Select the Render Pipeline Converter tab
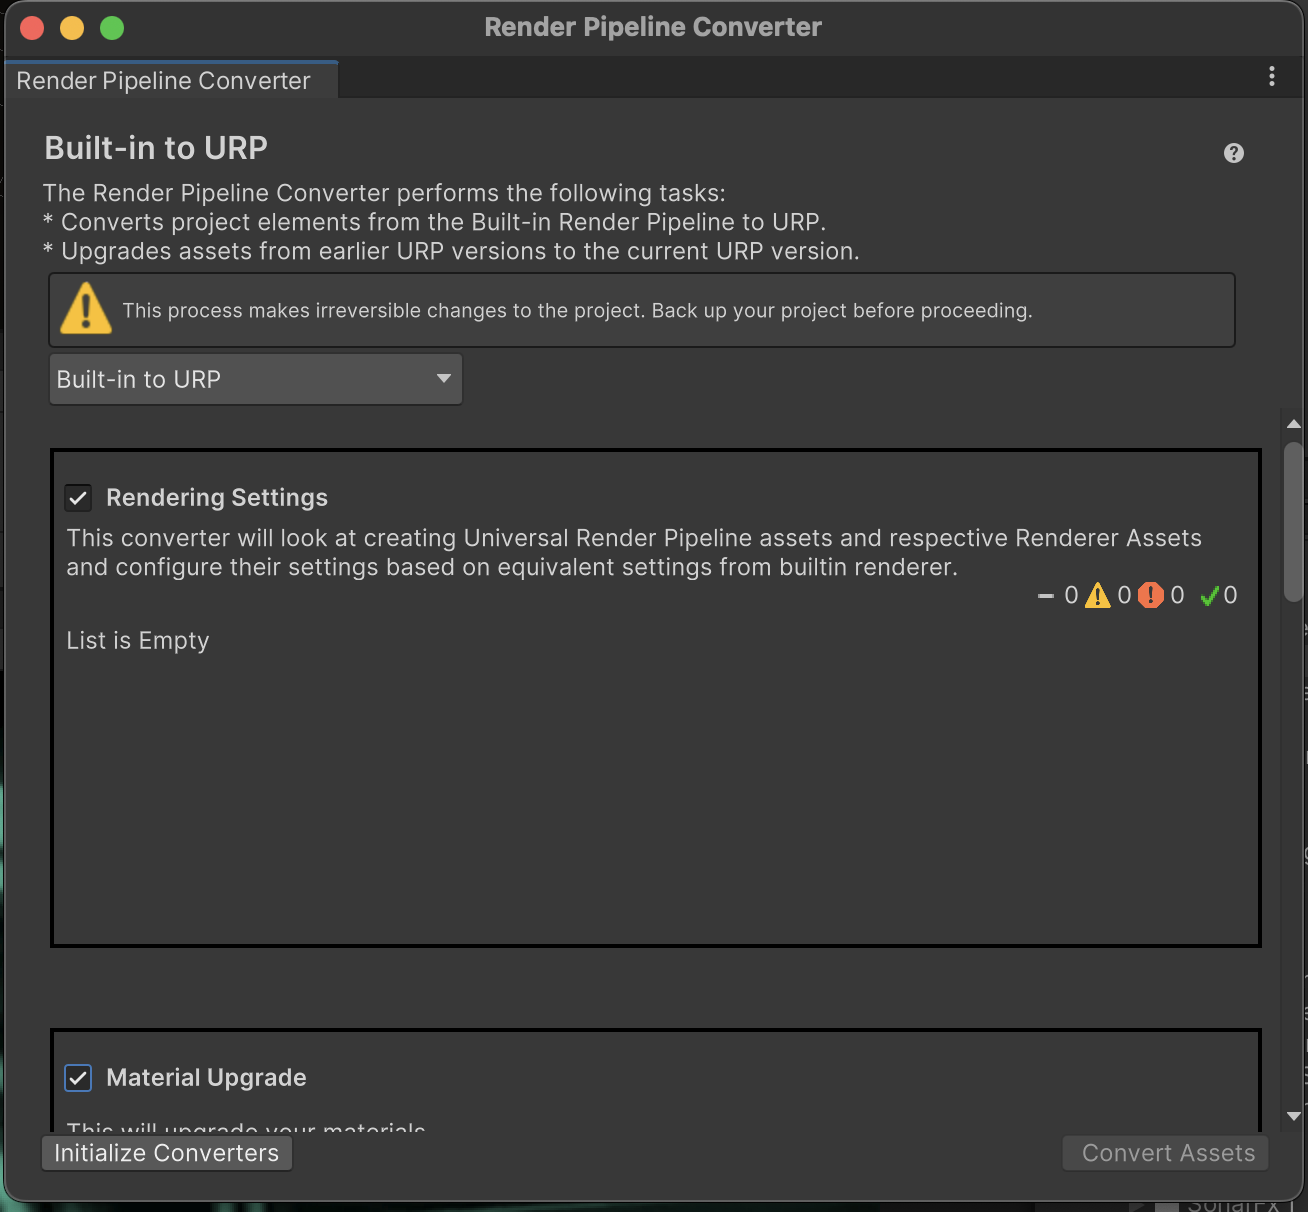This screenshot has height=1212, width=1308. click(171, 80)
